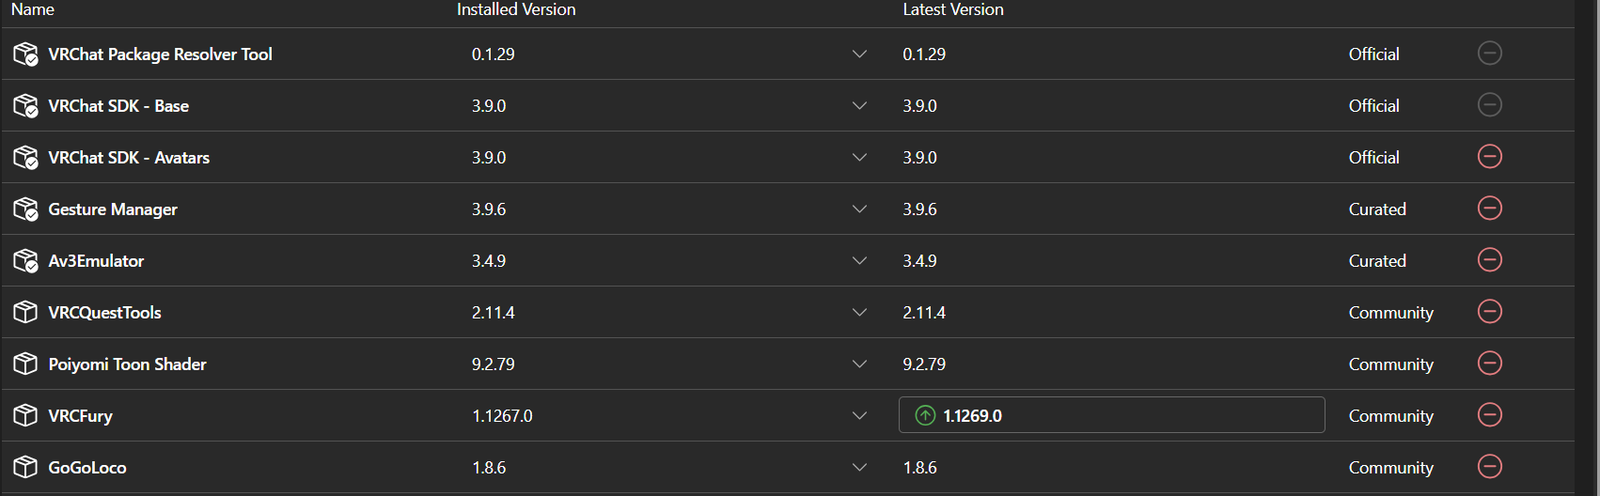
Task: Sort packages by the Name column header
Action: [x=33, y=10]
